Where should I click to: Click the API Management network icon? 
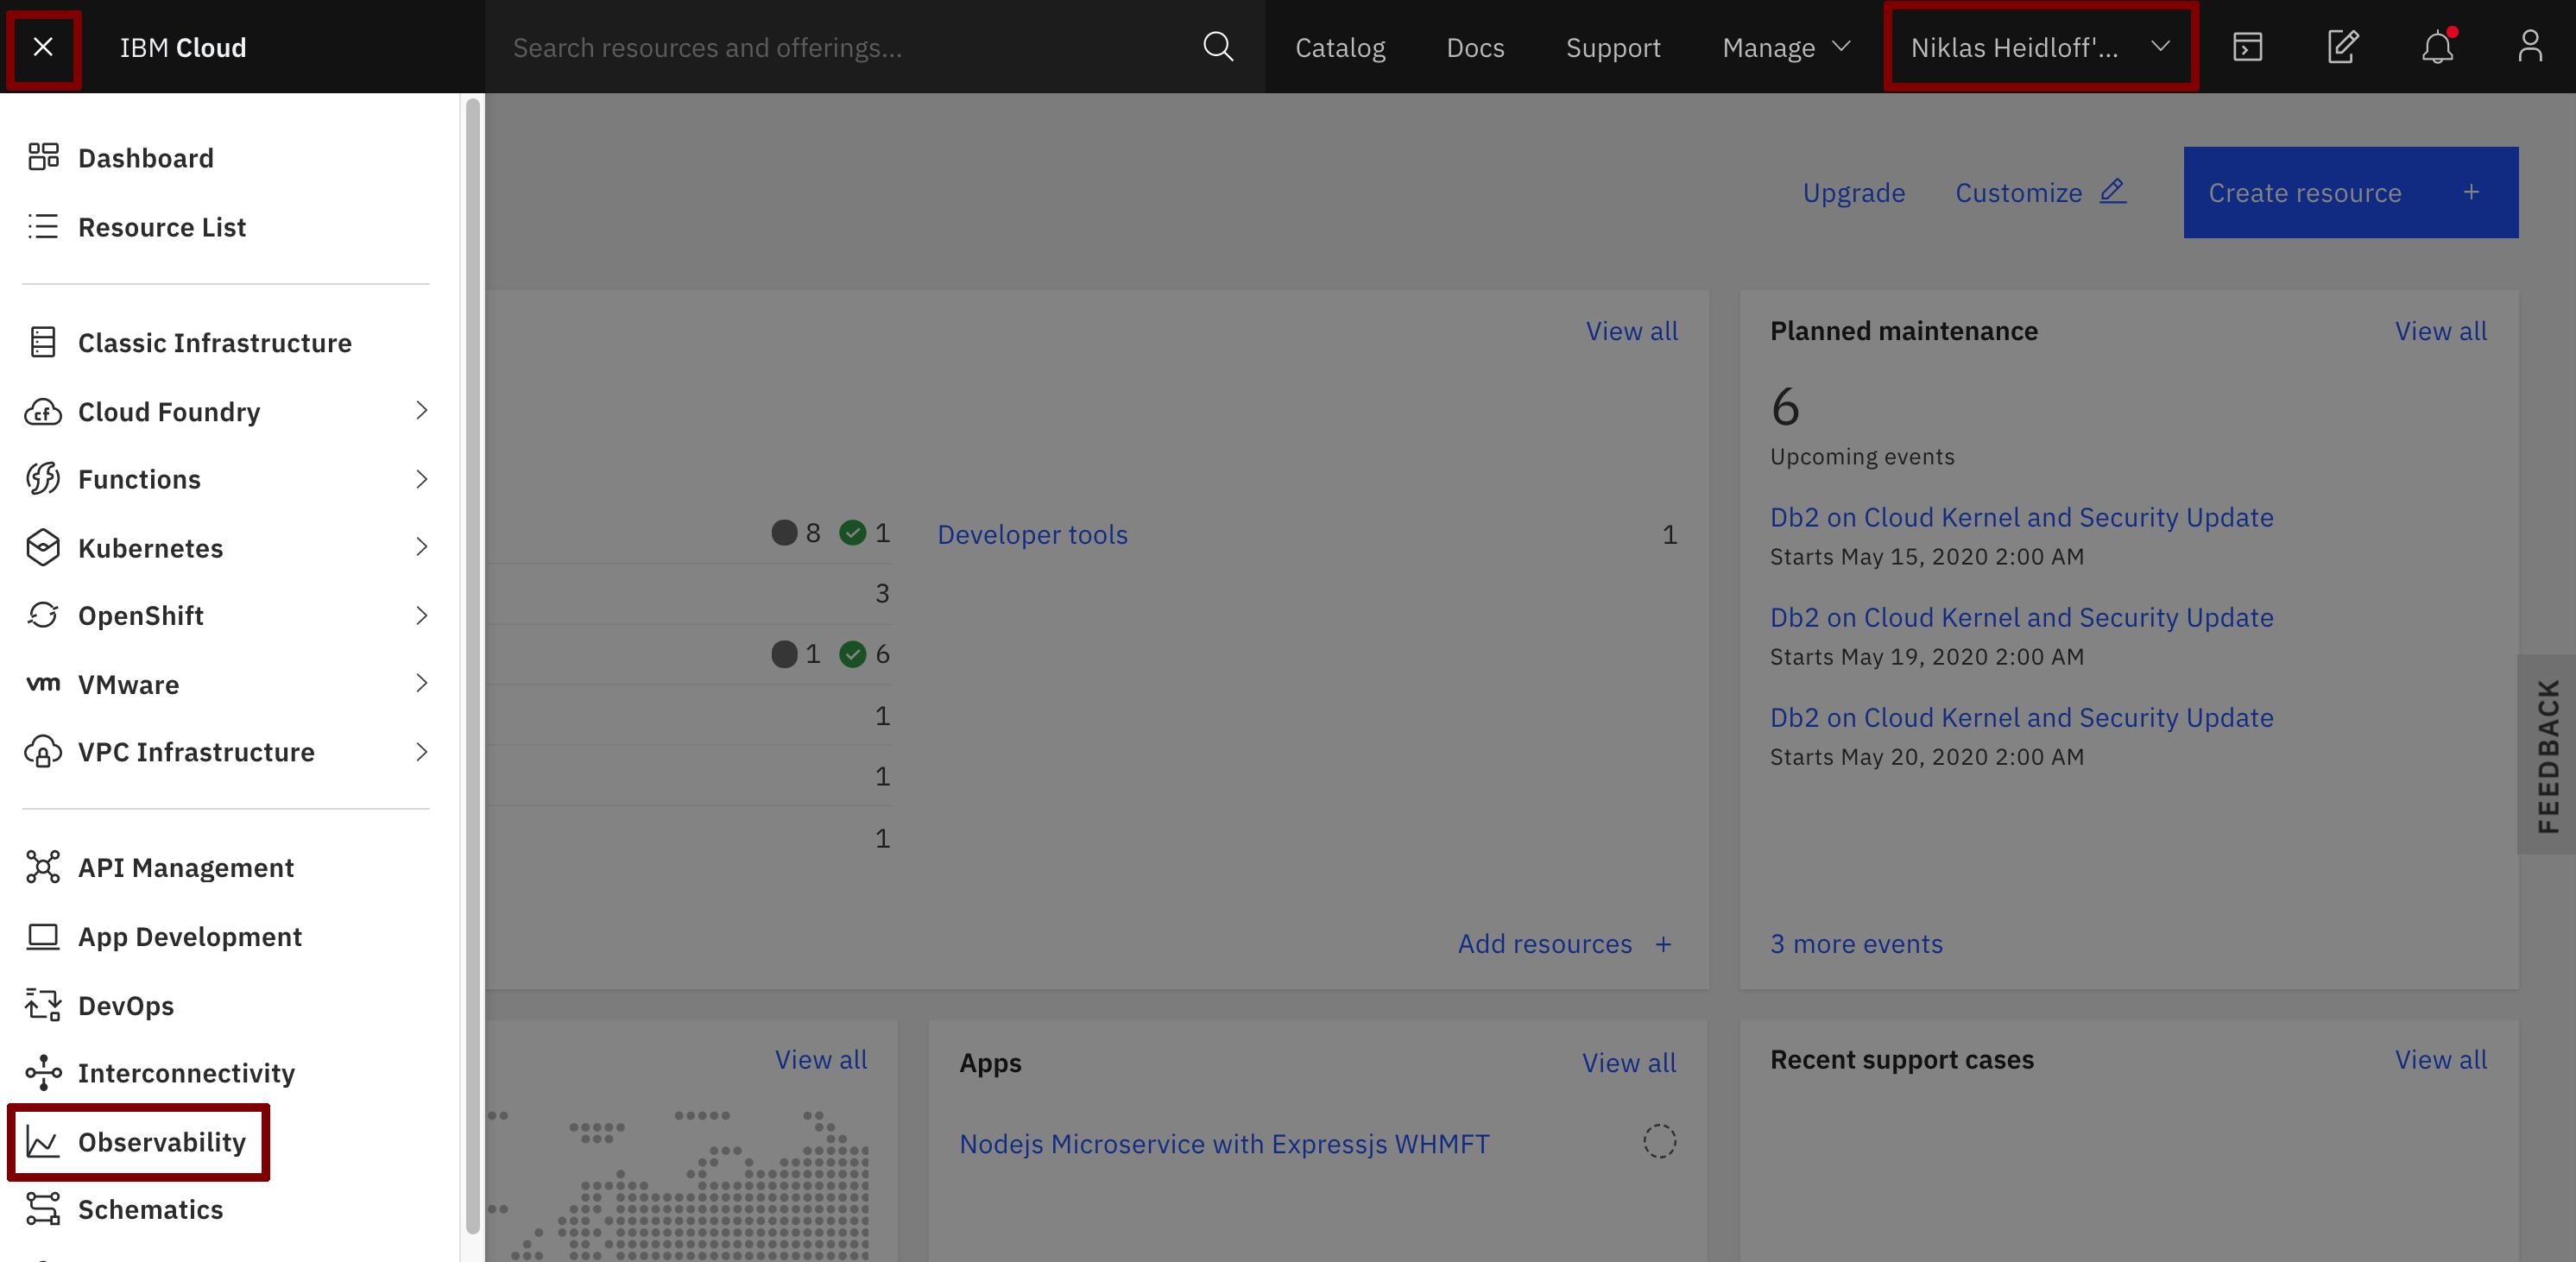point(43,867)
